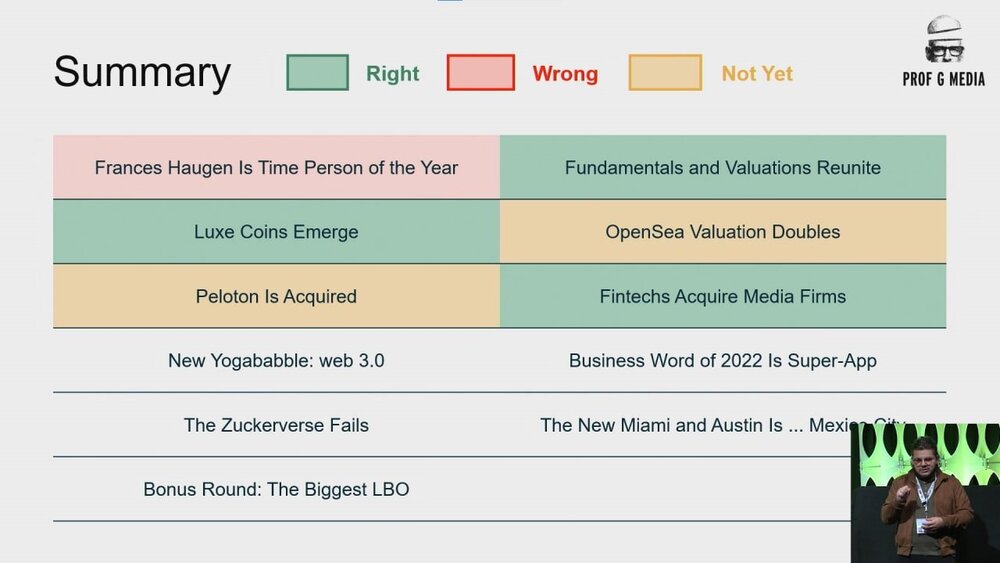The image size is (1000, 563).
Task: Click Business Word of 2022 Is Super-App
Action: 723,360
